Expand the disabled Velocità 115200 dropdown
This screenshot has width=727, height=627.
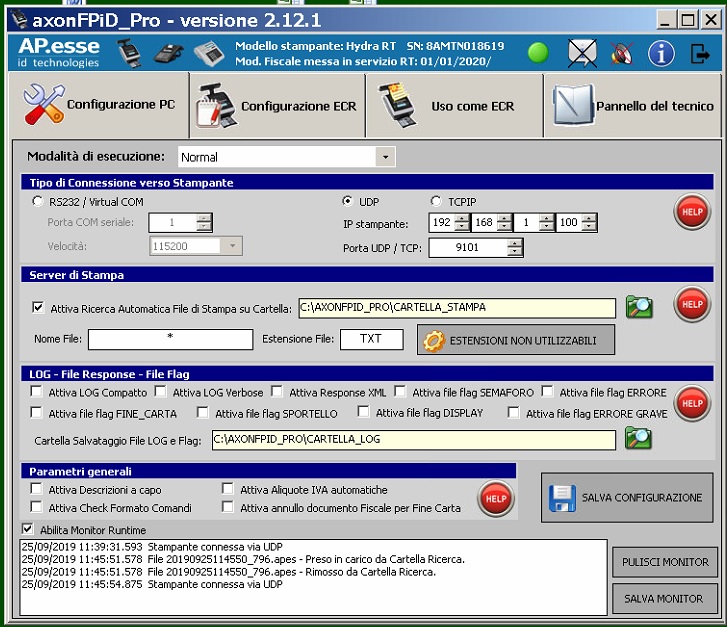pos(232,246)
